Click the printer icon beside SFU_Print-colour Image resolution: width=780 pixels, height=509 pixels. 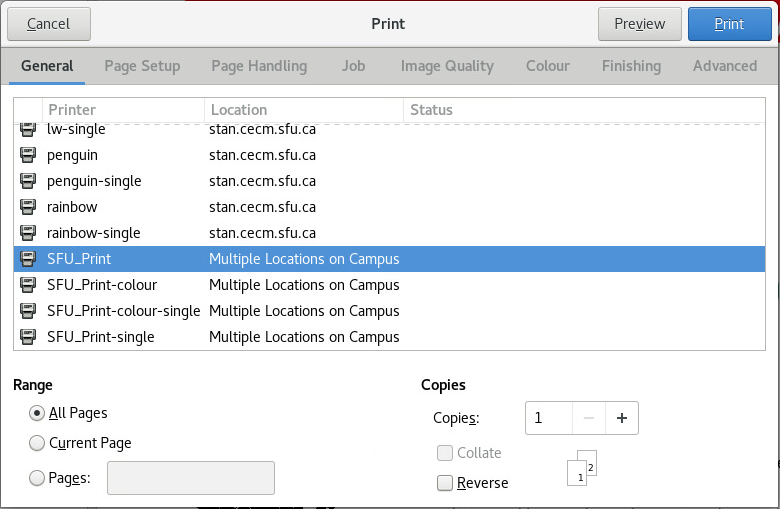pos(28,285)
